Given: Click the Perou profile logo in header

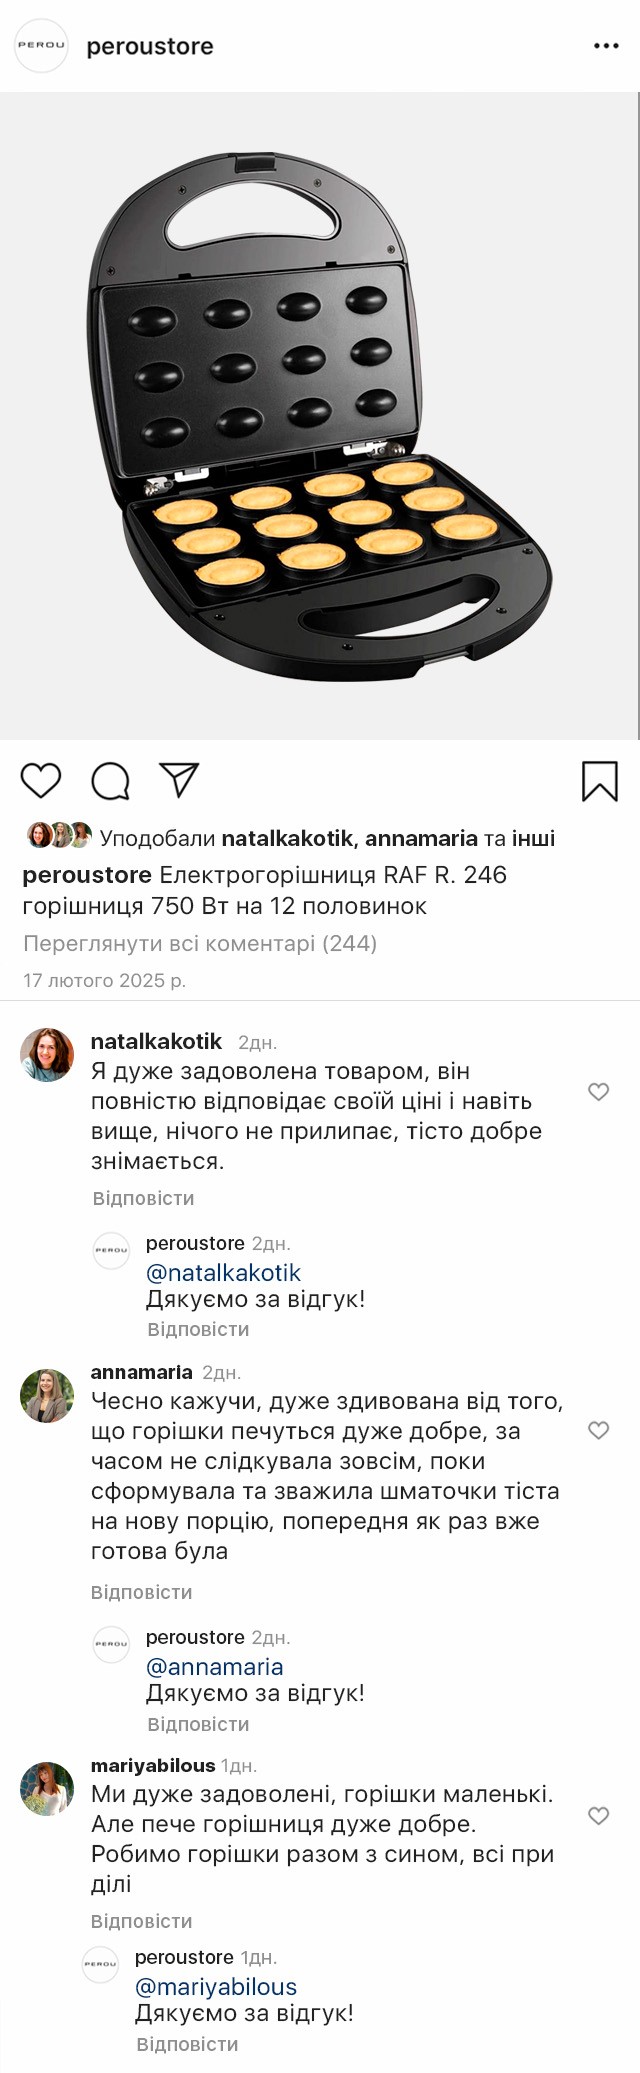Looking at the screenshot, I should [x=42, y=46].
